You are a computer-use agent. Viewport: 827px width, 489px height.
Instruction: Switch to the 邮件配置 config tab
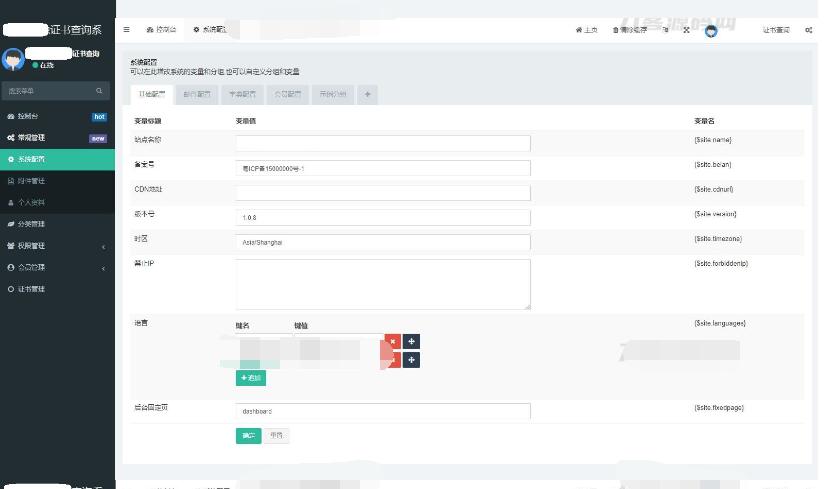pyautogui.click(x=197, y=94)
